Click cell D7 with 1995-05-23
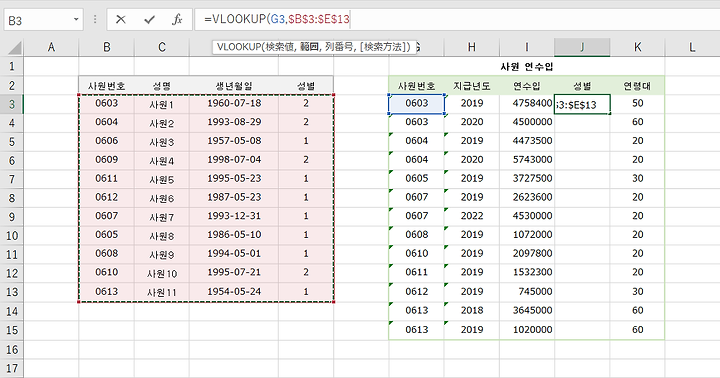720x378 pixels. point(234,179)
